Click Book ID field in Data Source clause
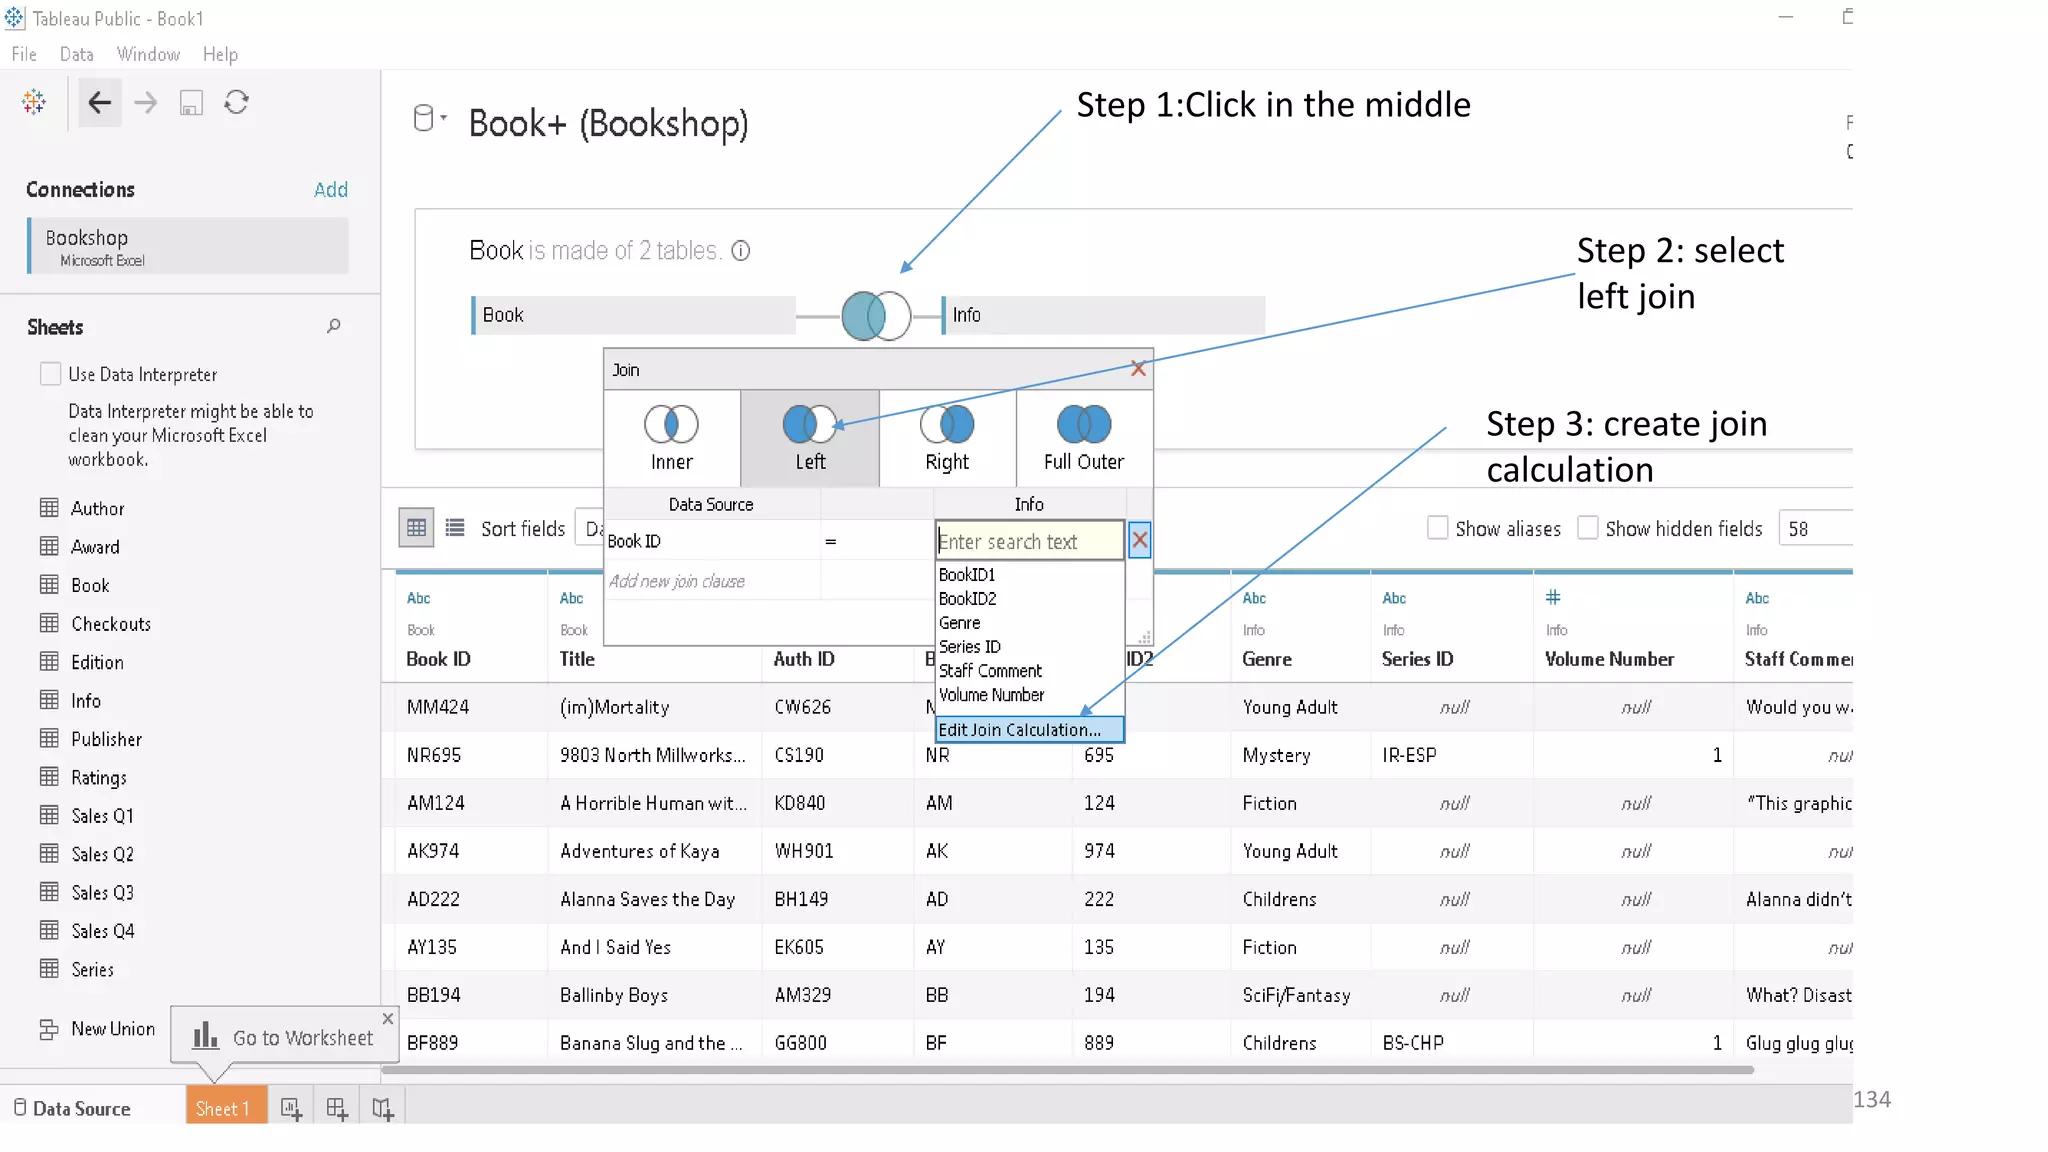Image resolution: width=2048 pixels, height=1152 pixels. (712, 541)
